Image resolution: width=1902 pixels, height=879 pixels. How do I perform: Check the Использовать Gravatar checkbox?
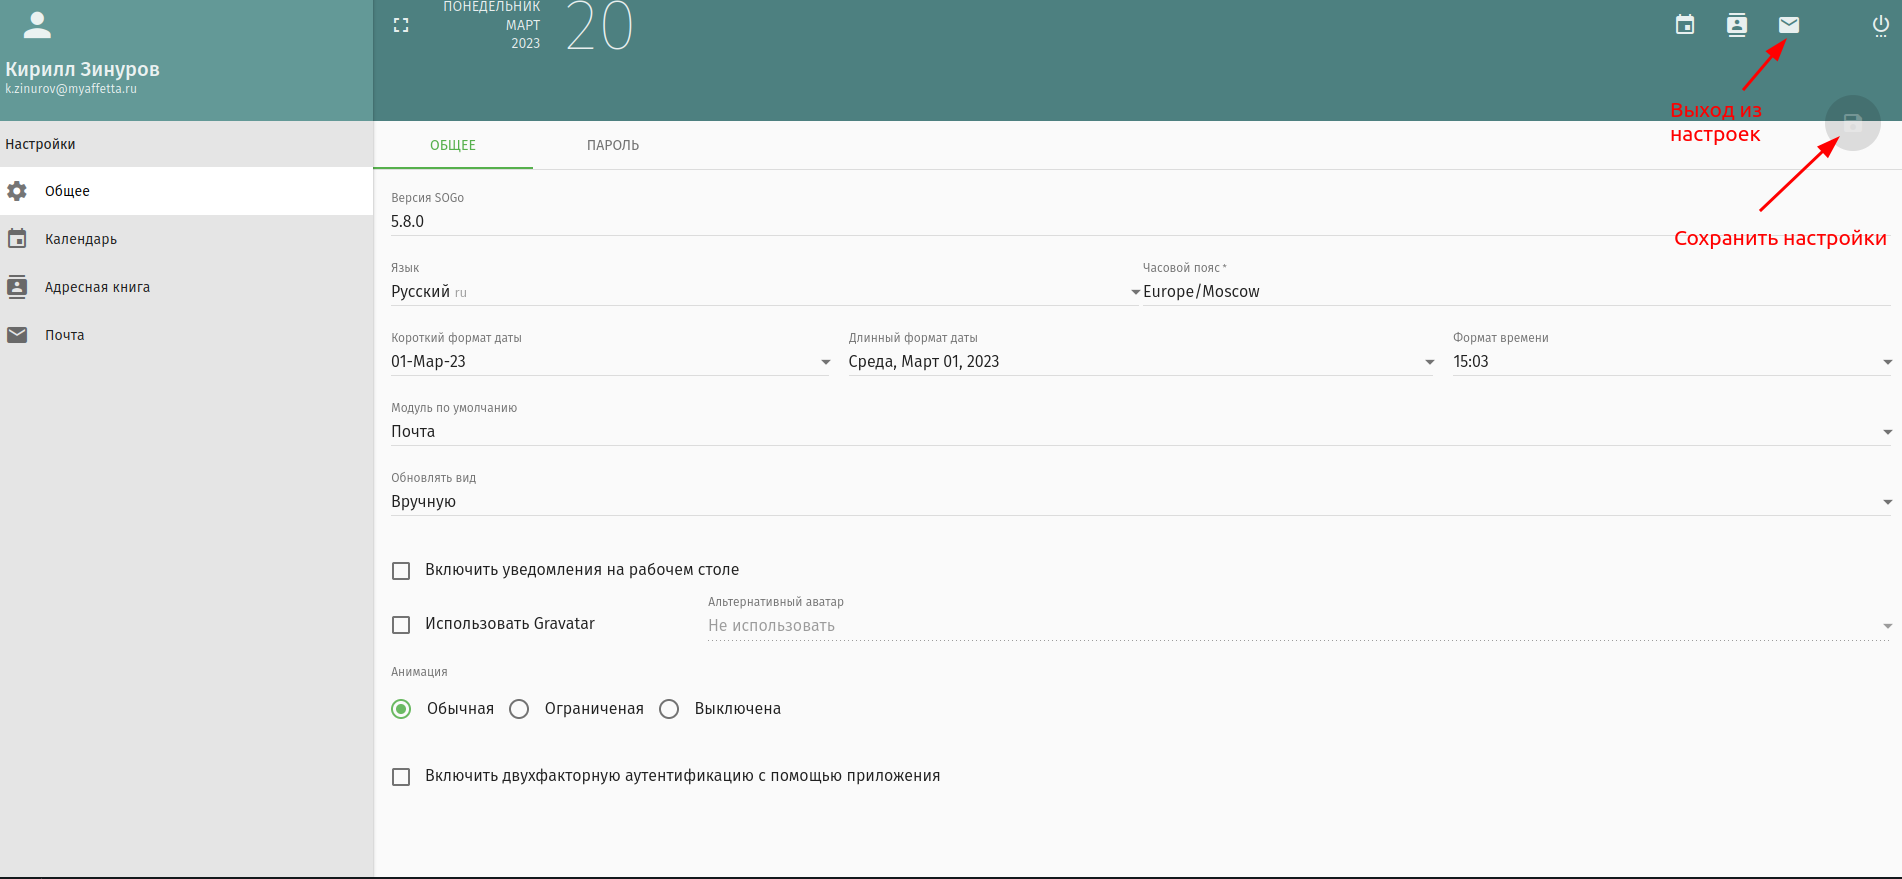401,625
